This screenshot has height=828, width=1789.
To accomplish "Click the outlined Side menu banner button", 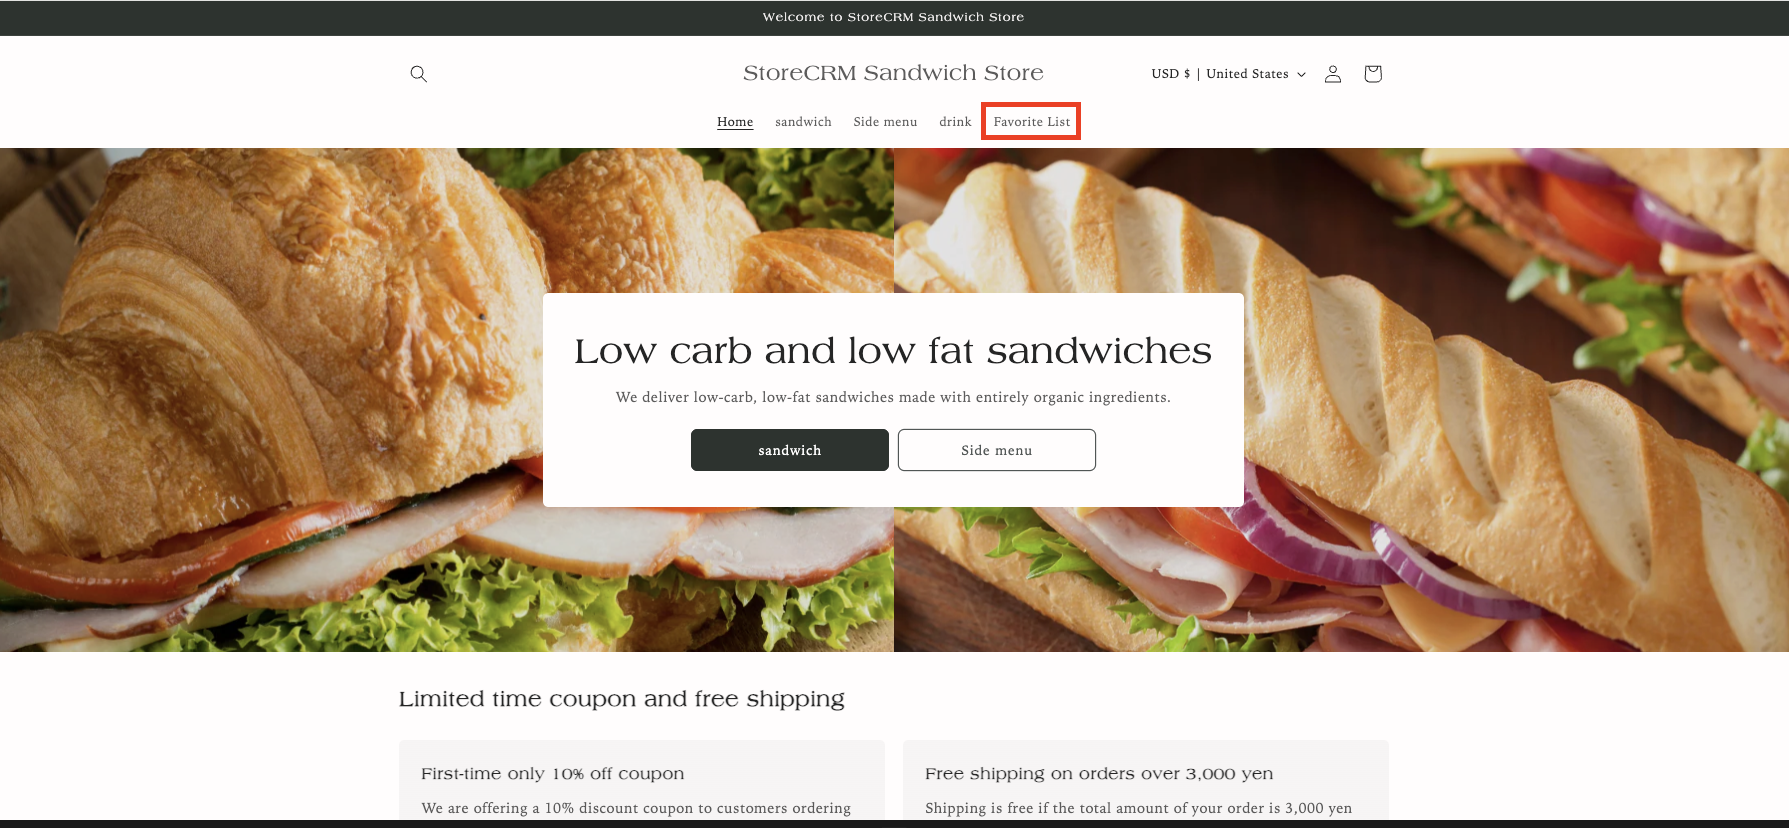I will (997, 450).
